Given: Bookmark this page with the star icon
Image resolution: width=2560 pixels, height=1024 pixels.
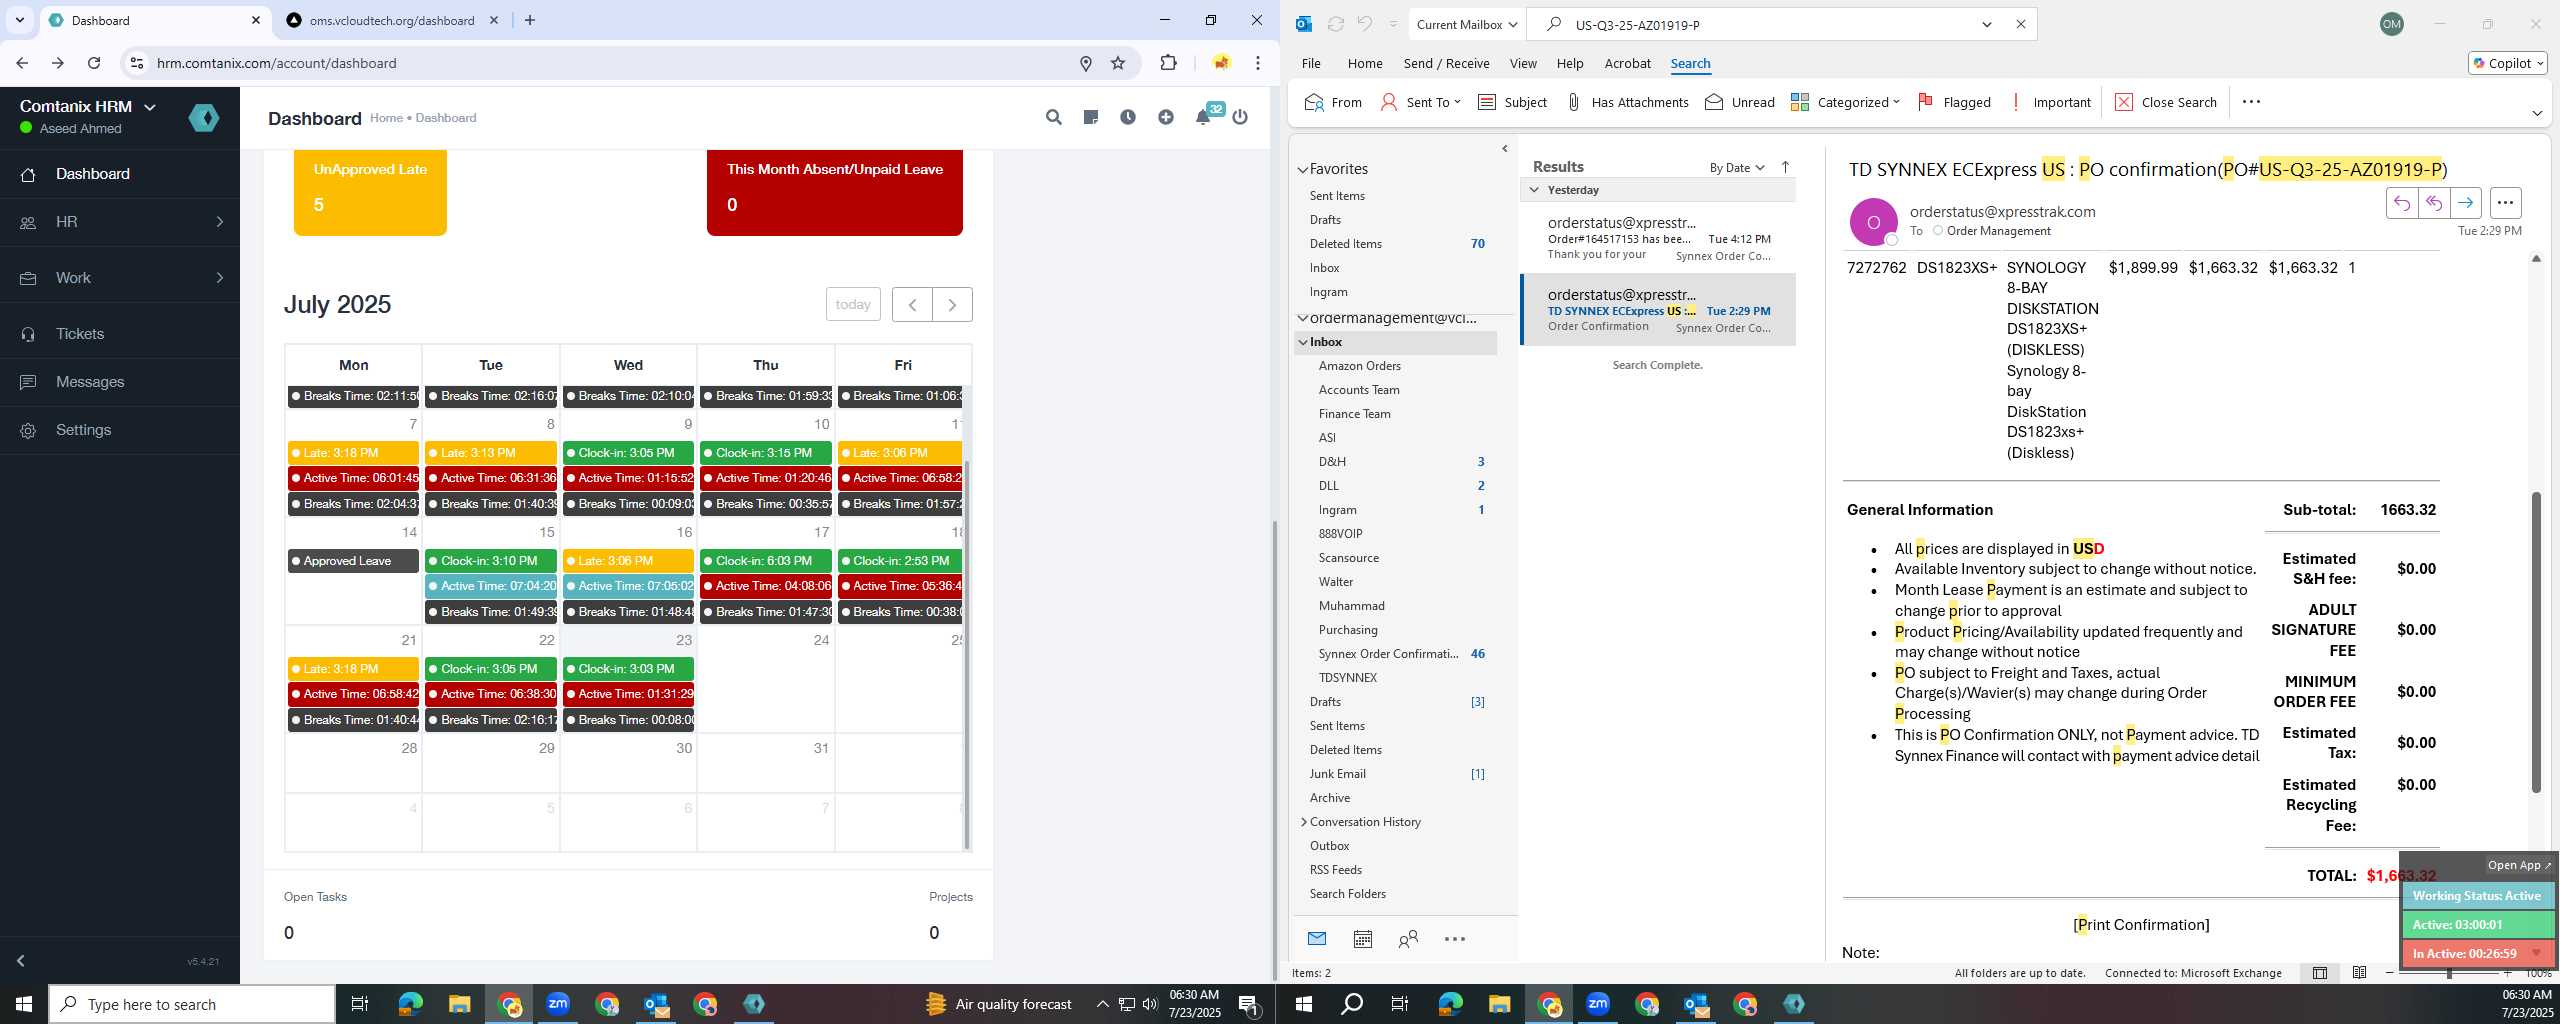Looking at the screenshot, I should pyautogui.click(x=1118, y=63).
